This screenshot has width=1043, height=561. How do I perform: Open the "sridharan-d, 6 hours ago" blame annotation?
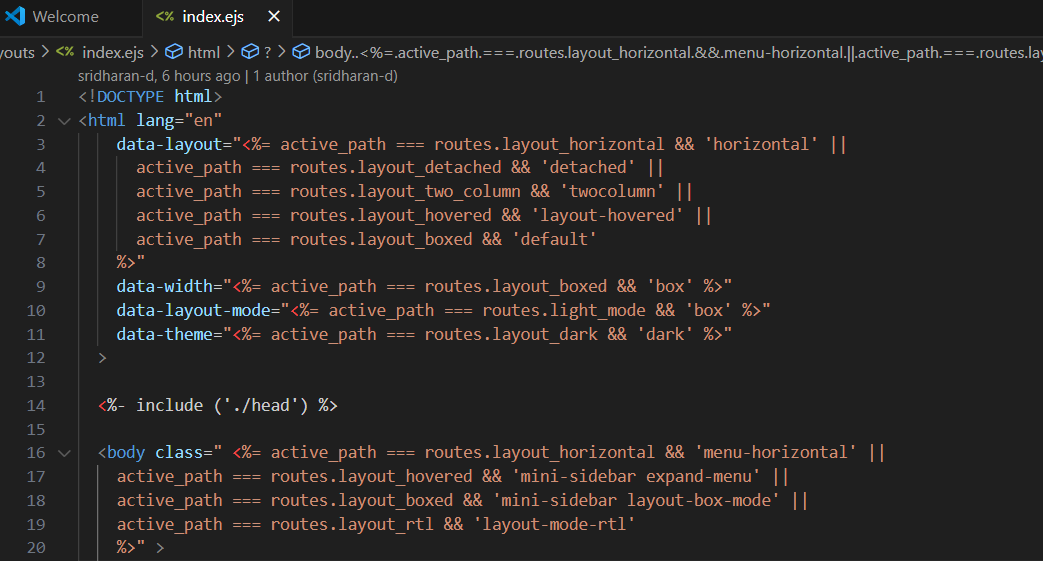(x=159, y=75)
